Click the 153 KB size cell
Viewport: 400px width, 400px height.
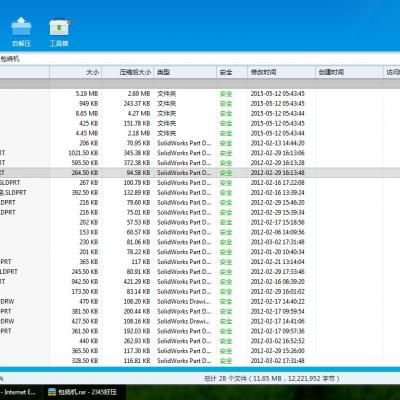coord(89,232)
